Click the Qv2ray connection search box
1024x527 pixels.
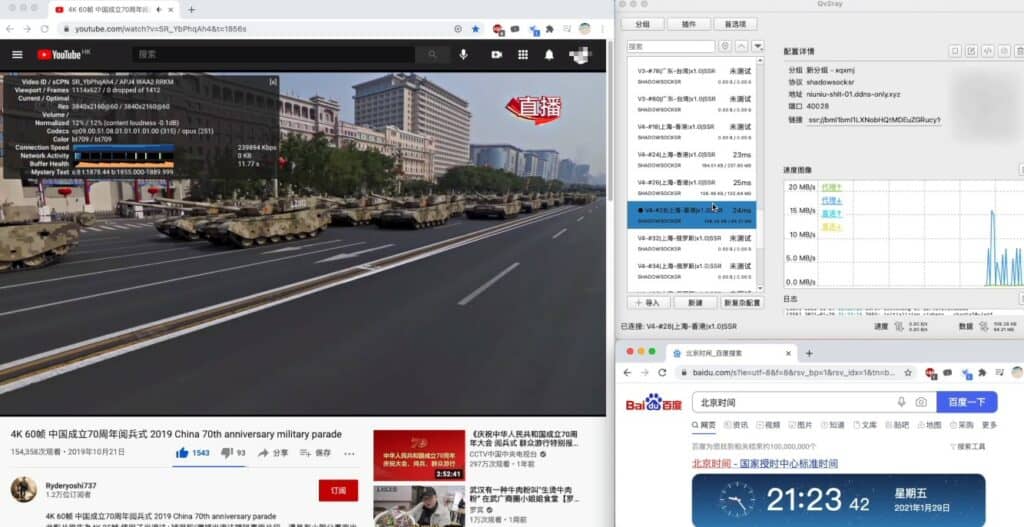pos(671,46)
